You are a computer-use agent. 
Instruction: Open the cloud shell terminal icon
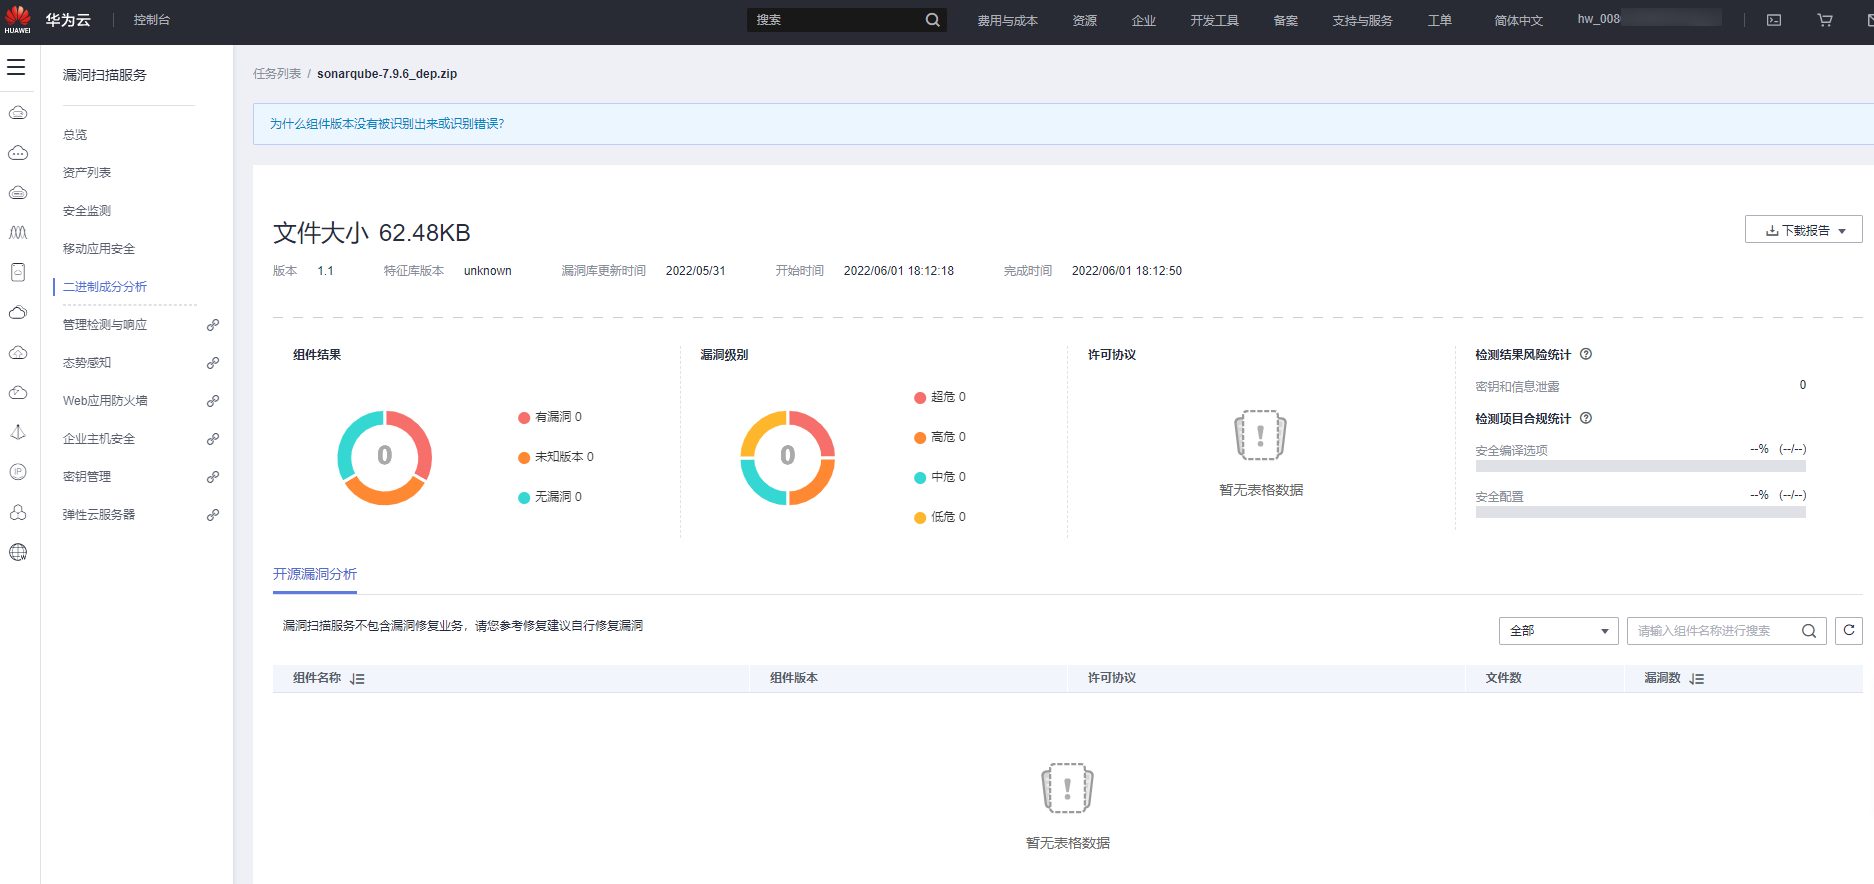click(1774, 20)
